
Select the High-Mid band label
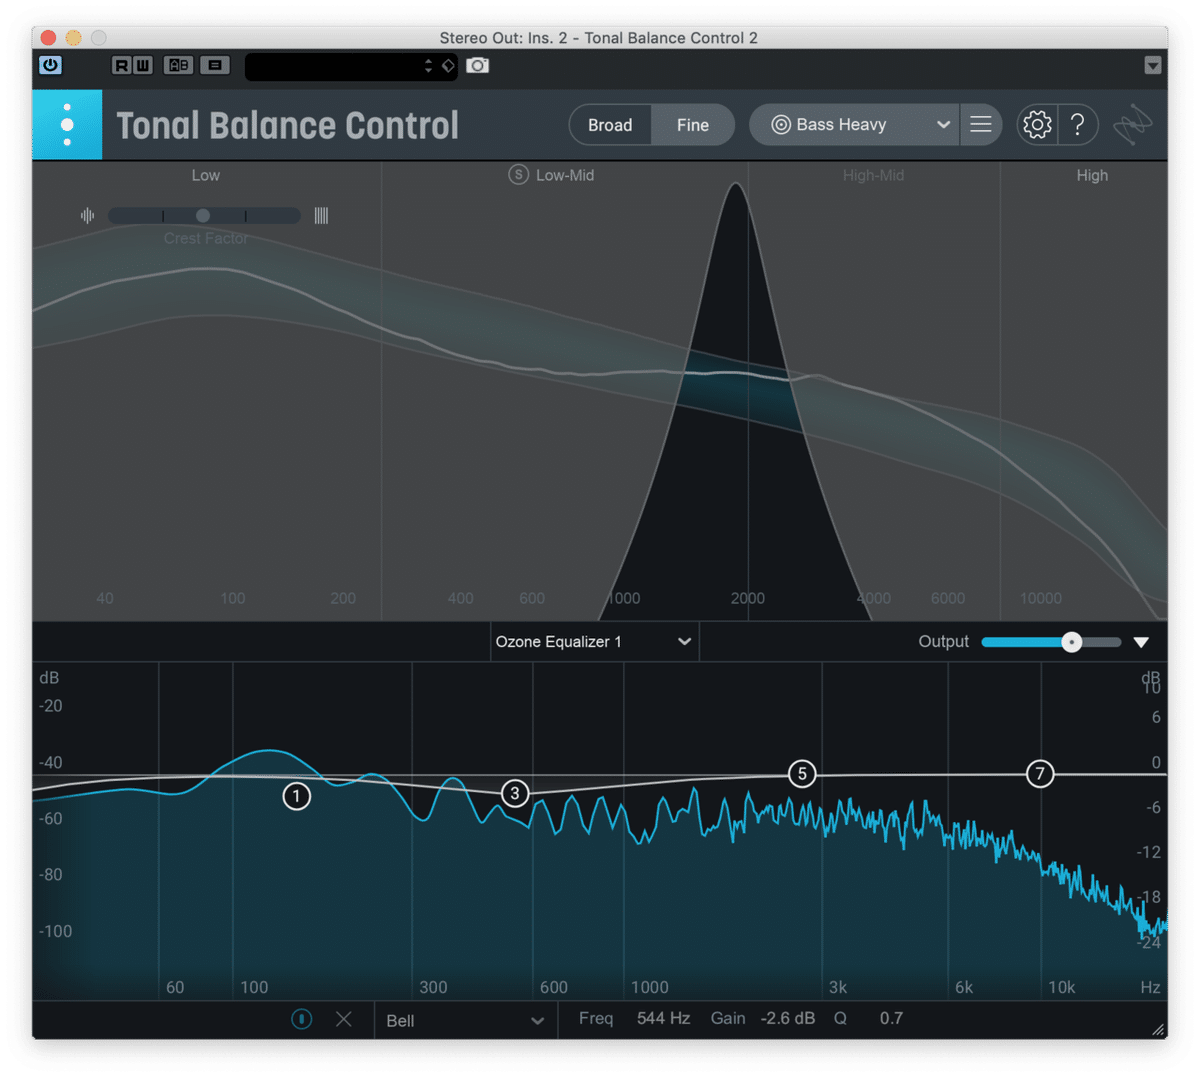pos(873,175)
